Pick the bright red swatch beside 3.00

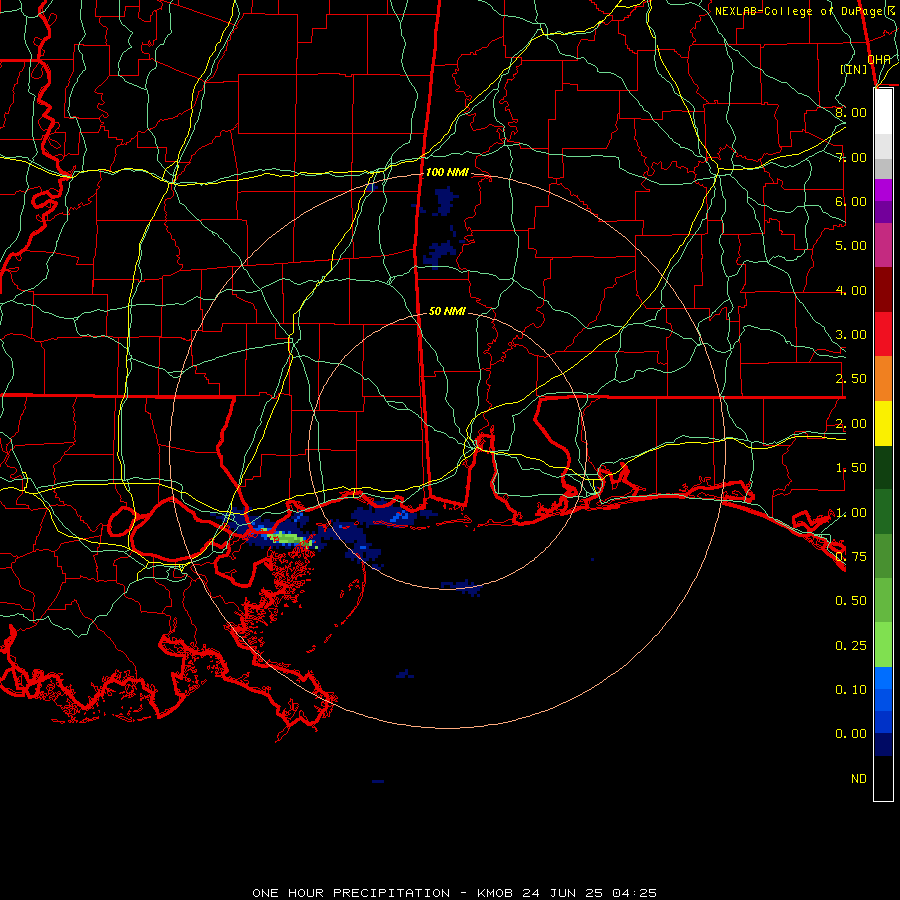pos(883,334)
